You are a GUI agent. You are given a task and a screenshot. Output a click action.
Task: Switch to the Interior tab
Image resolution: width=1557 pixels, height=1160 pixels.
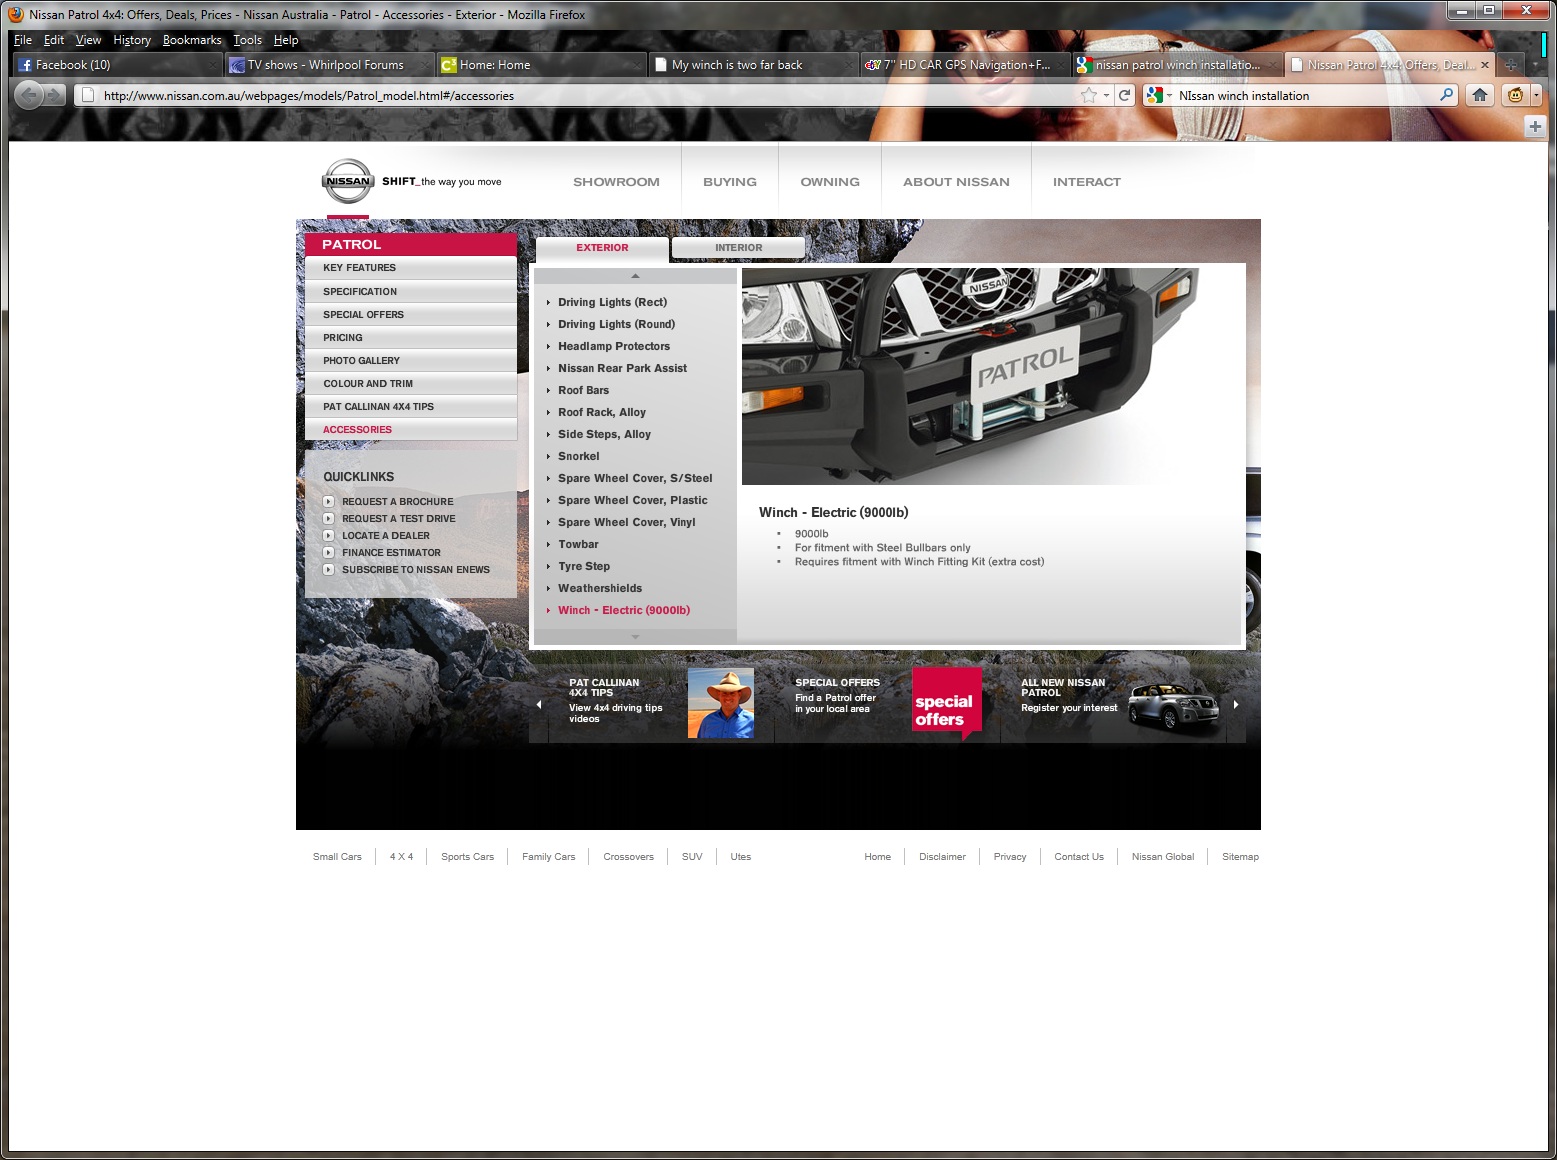(x=738, y=247)
